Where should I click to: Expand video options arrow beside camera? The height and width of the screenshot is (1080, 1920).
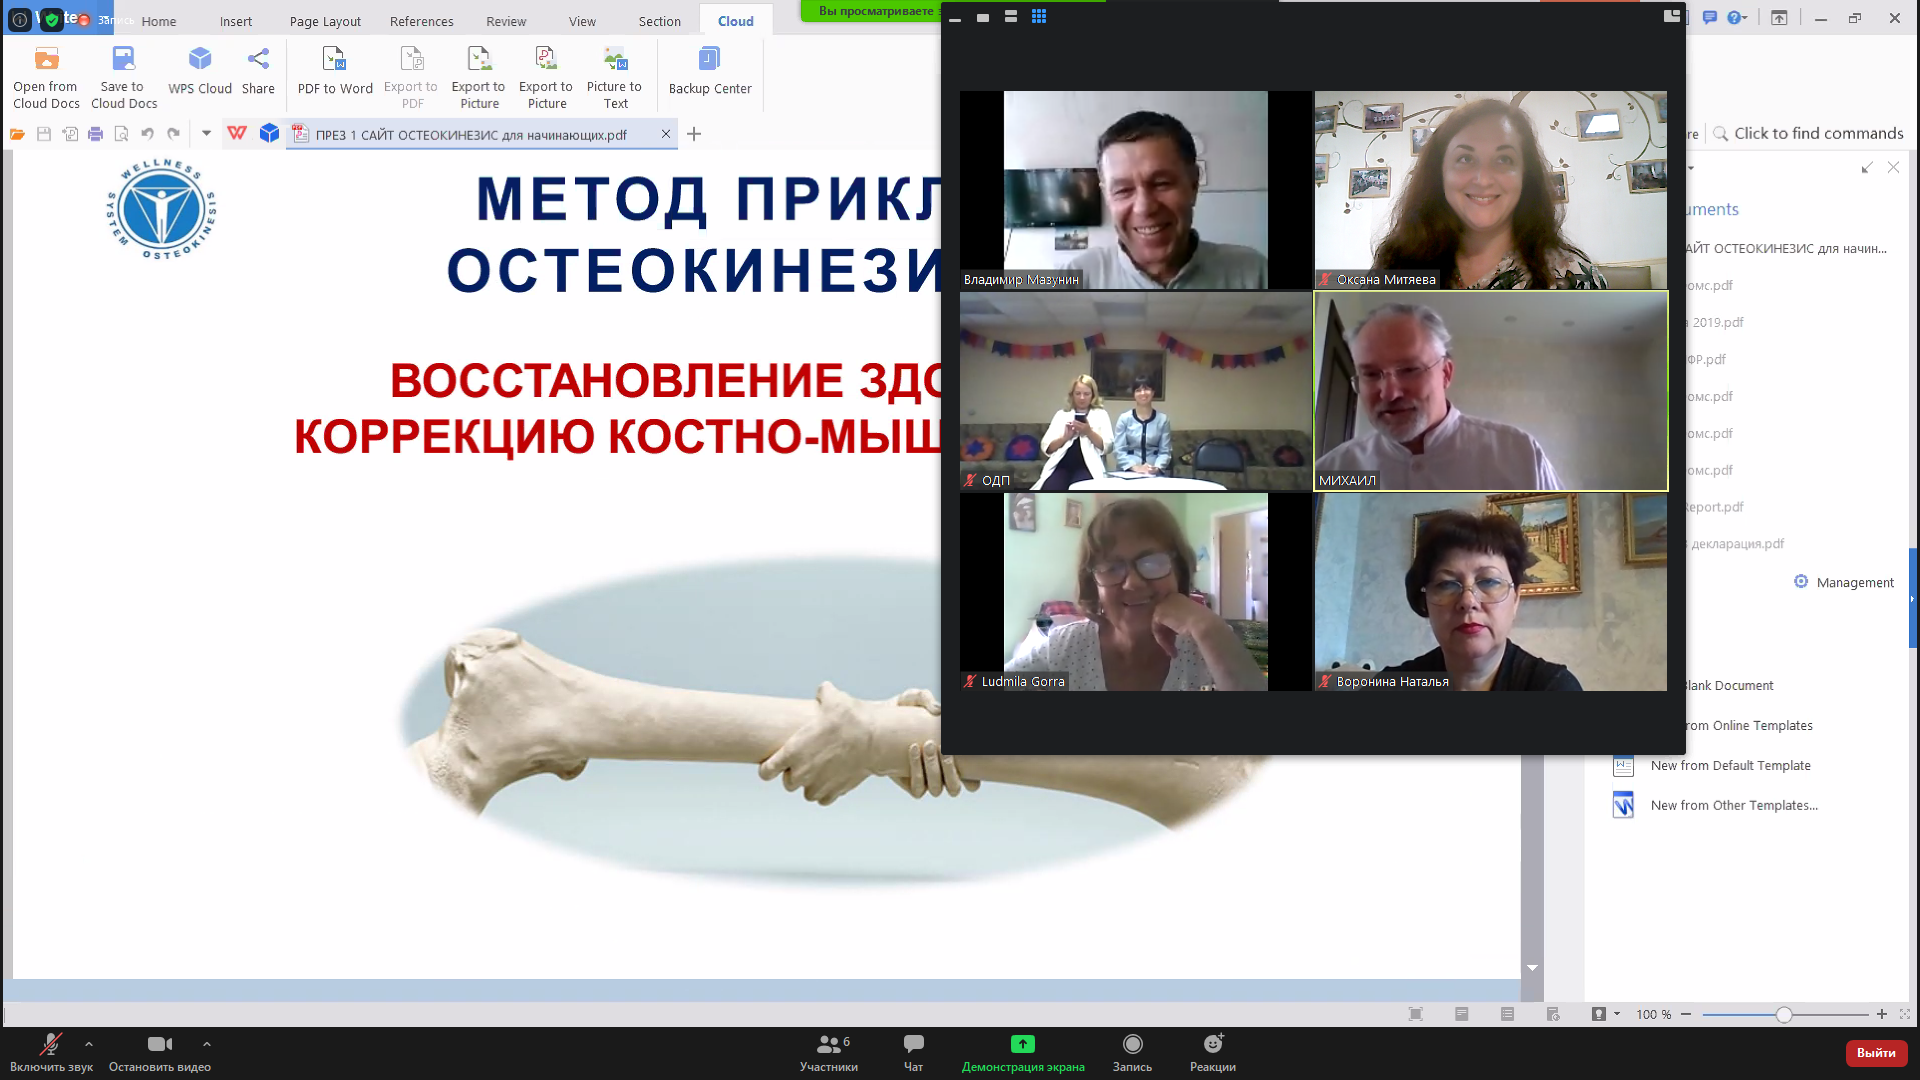pyautogui.click(x=207, y=1044)
